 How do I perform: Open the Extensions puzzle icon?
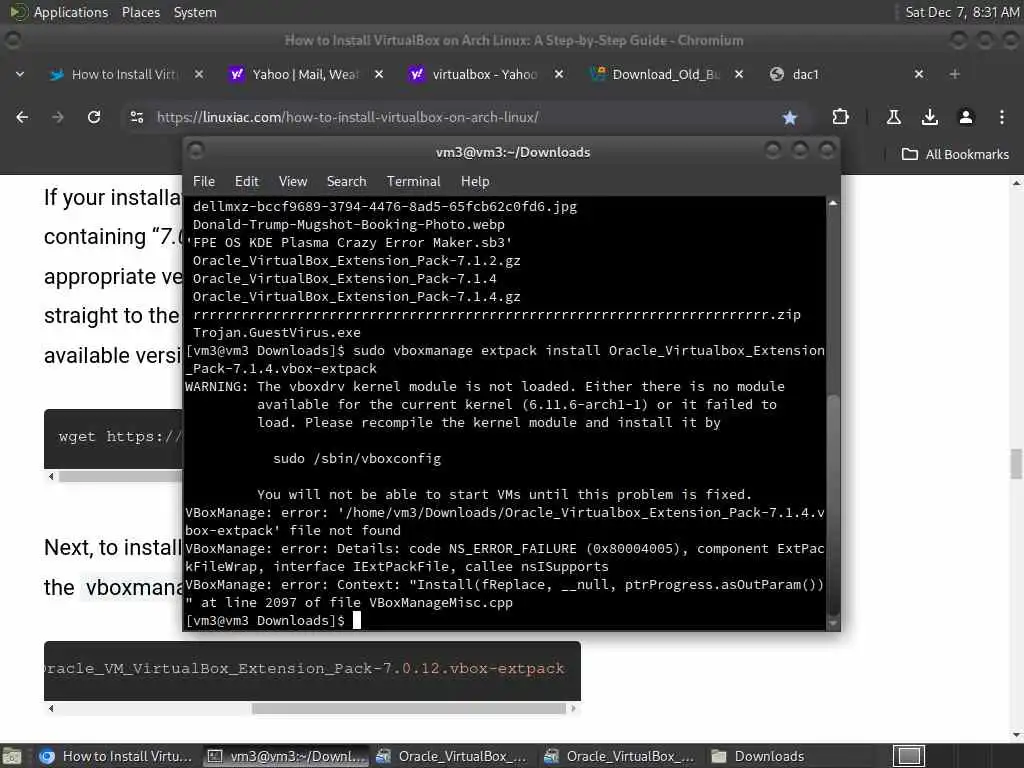[840, 118]
